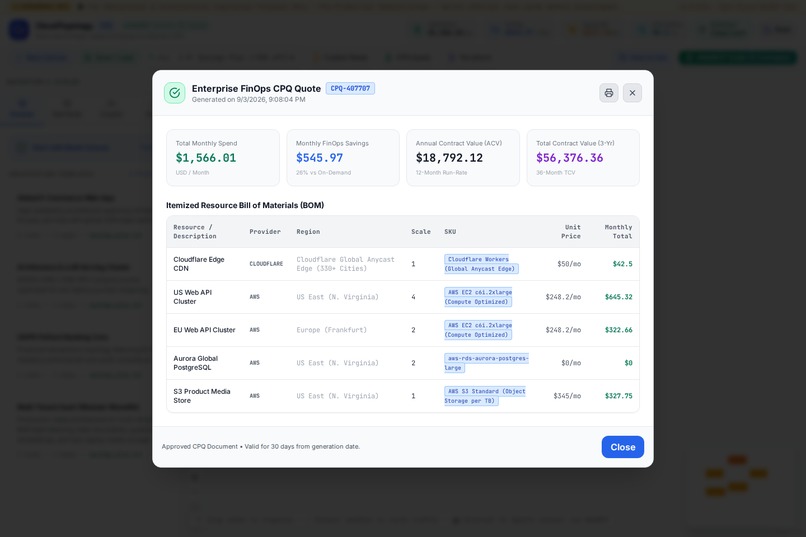
Task: Click the Aurora Global PostgreSQL row name
Action: click(196, 363)
